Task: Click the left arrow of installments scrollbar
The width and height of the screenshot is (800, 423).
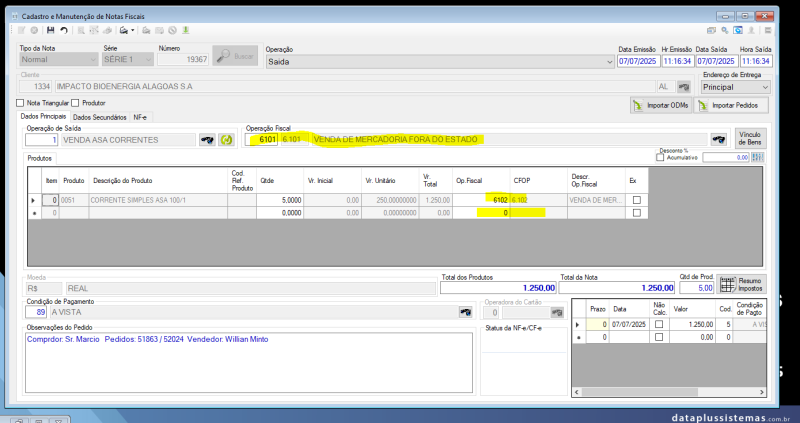Action: (x=577, y=392)
